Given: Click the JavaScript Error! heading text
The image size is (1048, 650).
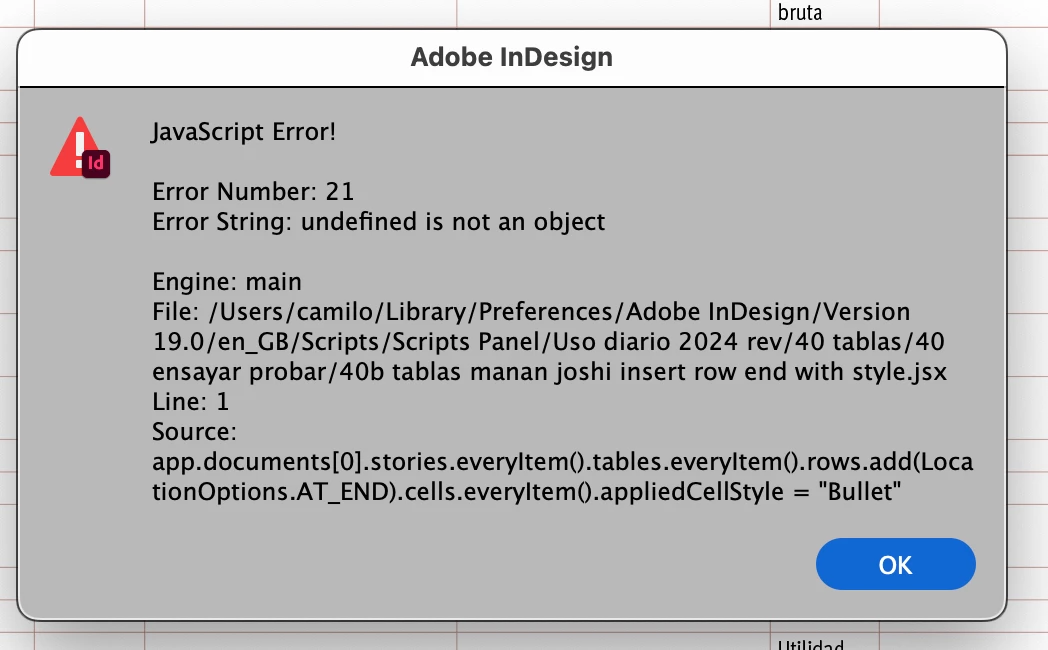Looking at the screenshot, I should point(243,132).
